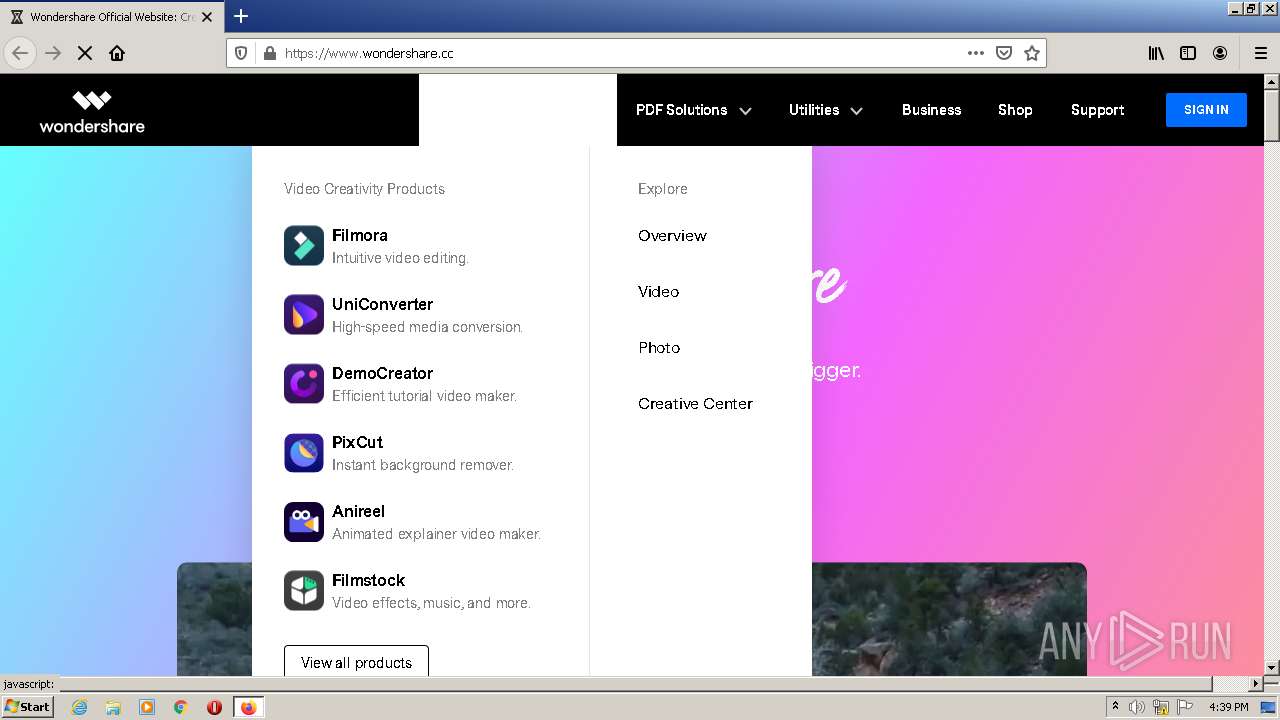Click 'Intuitive video editing.' description
Viewport: 1280px width, 720px height.
400,258
